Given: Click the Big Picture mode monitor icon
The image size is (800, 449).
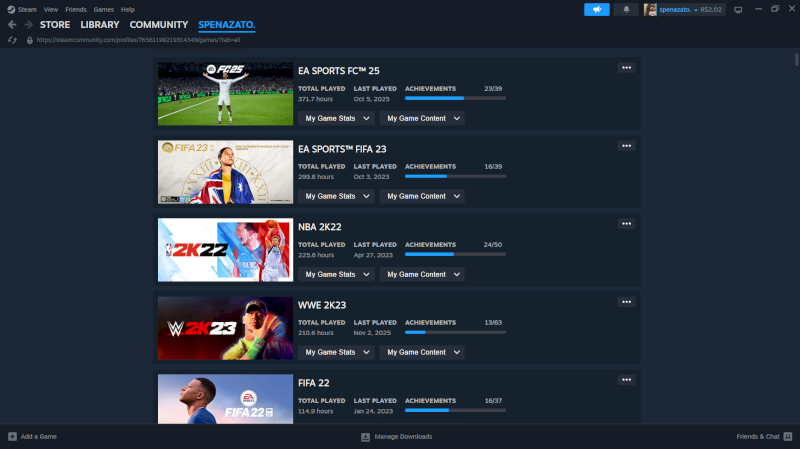Looking at the screenshot, I should [x=738, y=9].
